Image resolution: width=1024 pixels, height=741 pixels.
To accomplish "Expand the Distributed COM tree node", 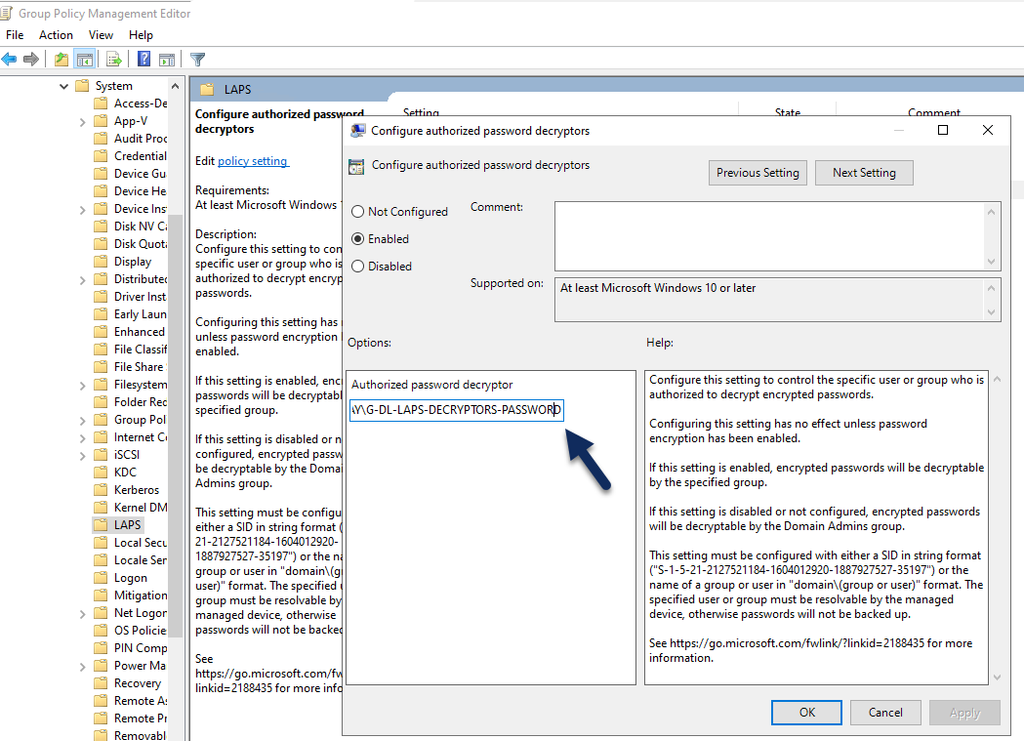I will (x=82, y=279).
